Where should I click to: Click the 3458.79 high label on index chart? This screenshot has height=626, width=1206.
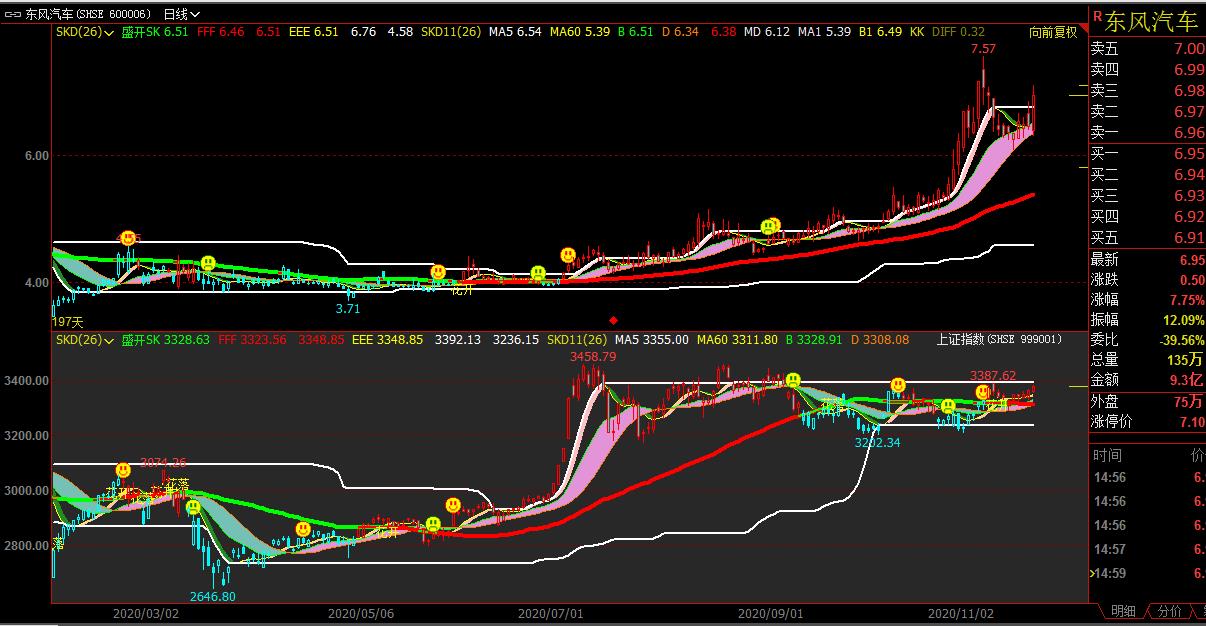coord(593,356)
